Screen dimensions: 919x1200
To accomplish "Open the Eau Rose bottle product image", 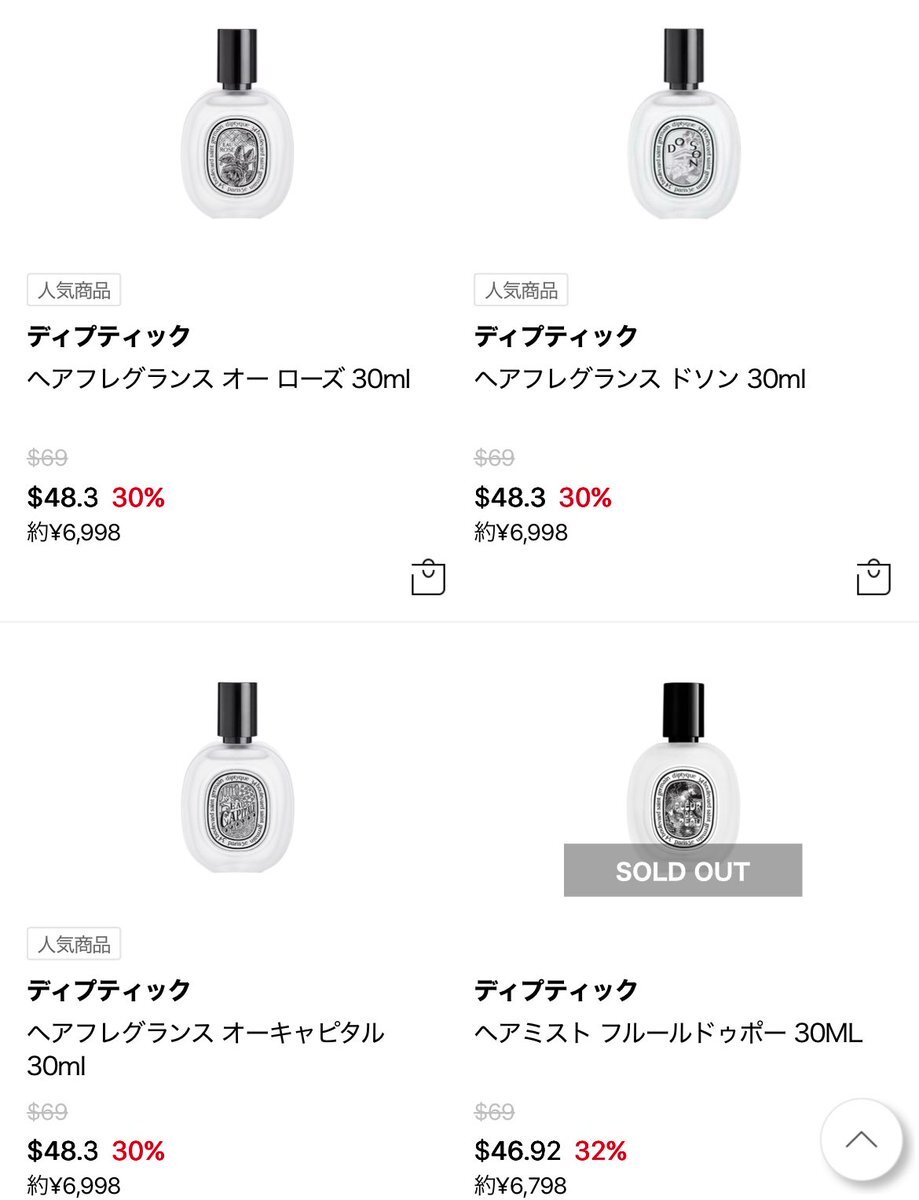I will [237, 125].
